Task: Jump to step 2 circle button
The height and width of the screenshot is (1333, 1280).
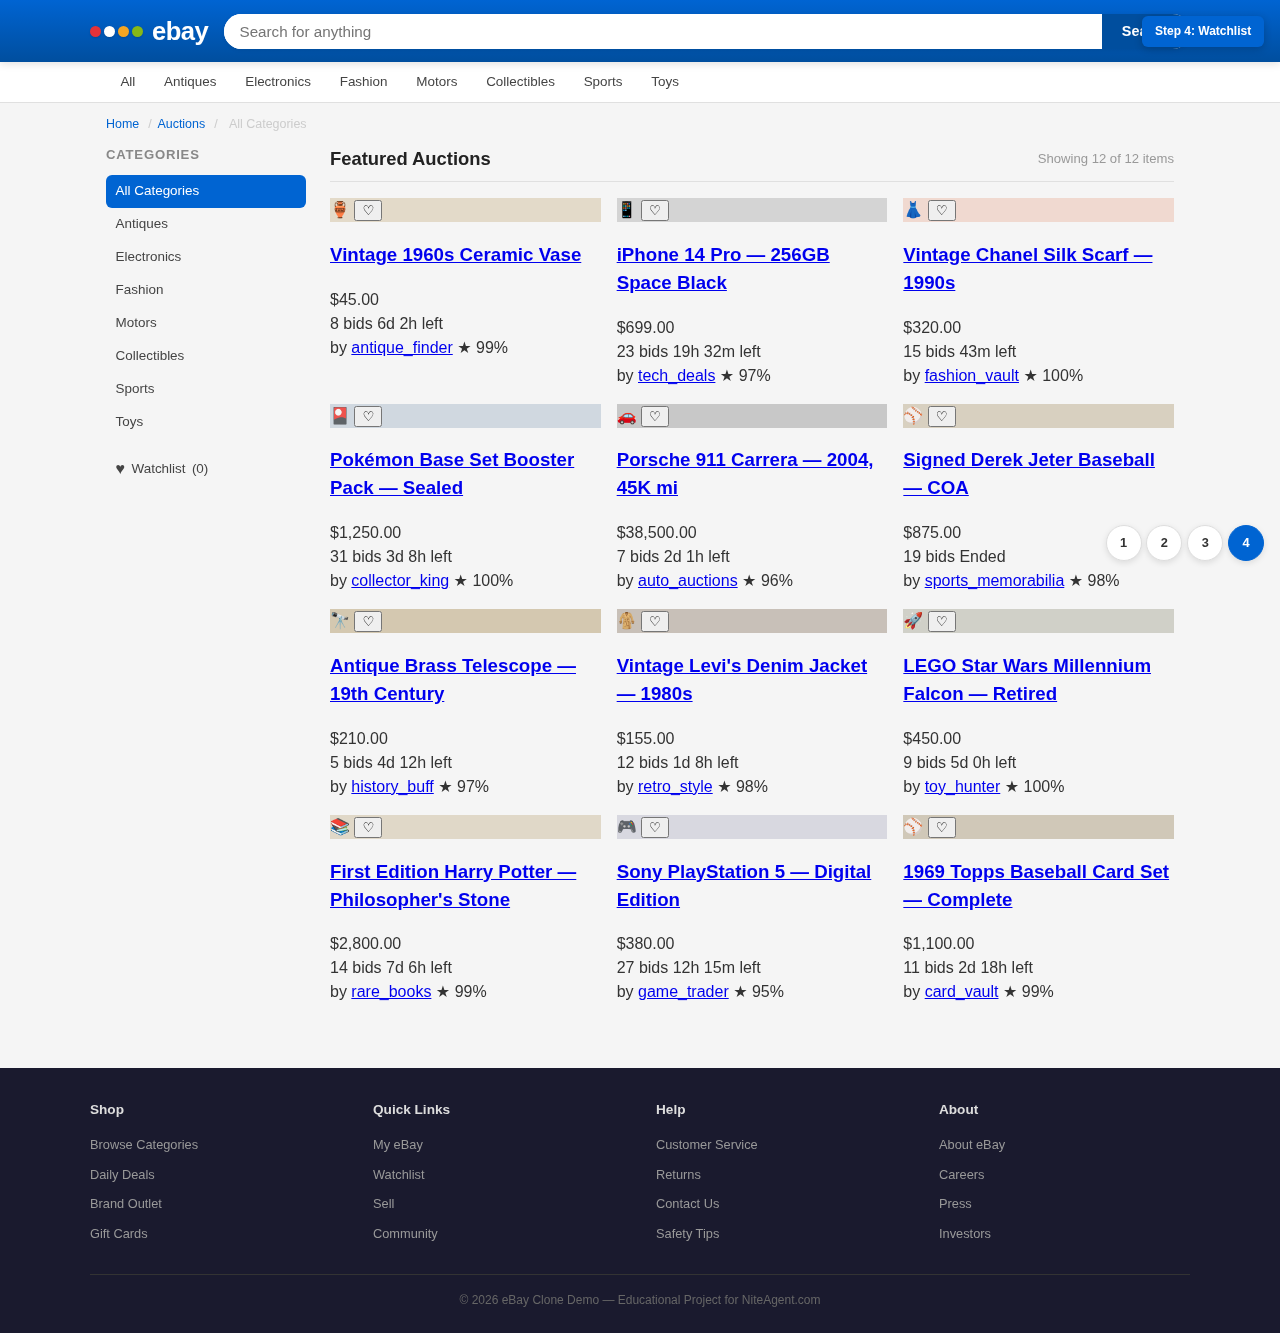Action: [1164, 543]
